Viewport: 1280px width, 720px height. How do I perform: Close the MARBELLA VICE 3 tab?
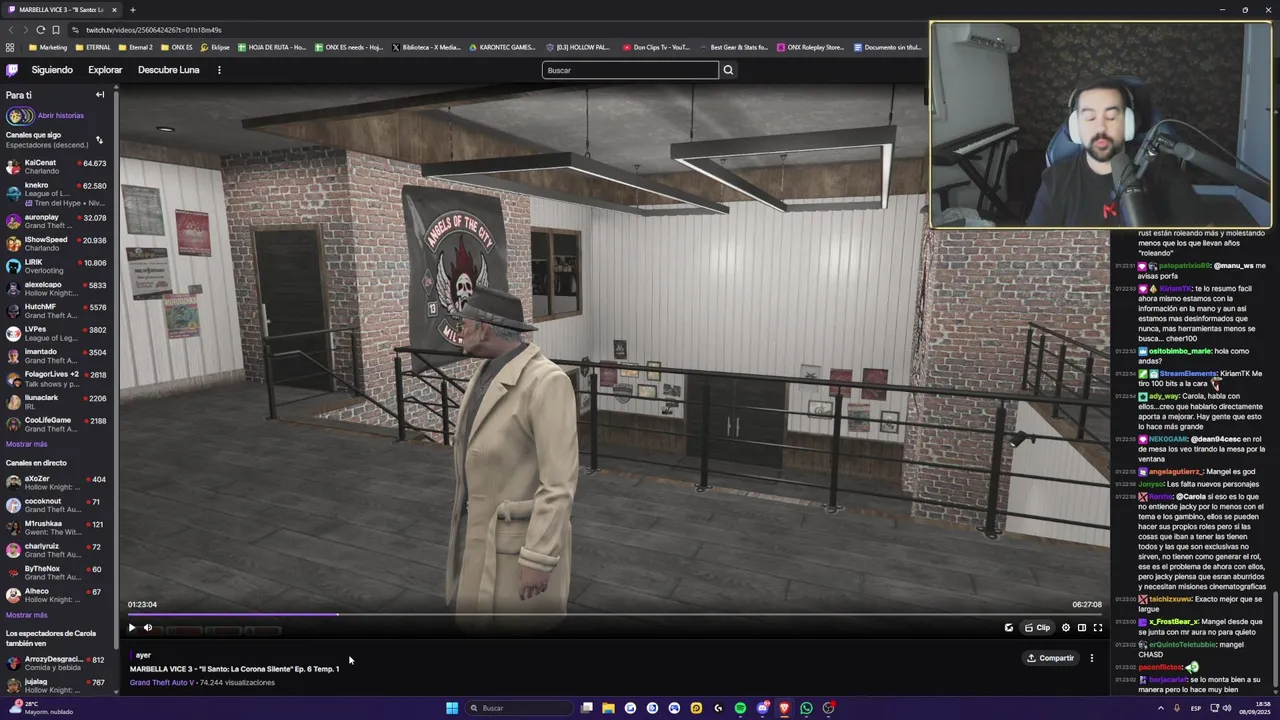114,10
